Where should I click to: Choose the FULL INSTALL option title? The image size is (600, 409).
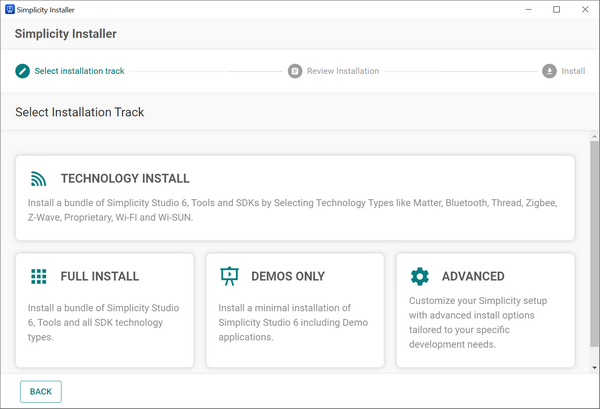pos(100,276)
